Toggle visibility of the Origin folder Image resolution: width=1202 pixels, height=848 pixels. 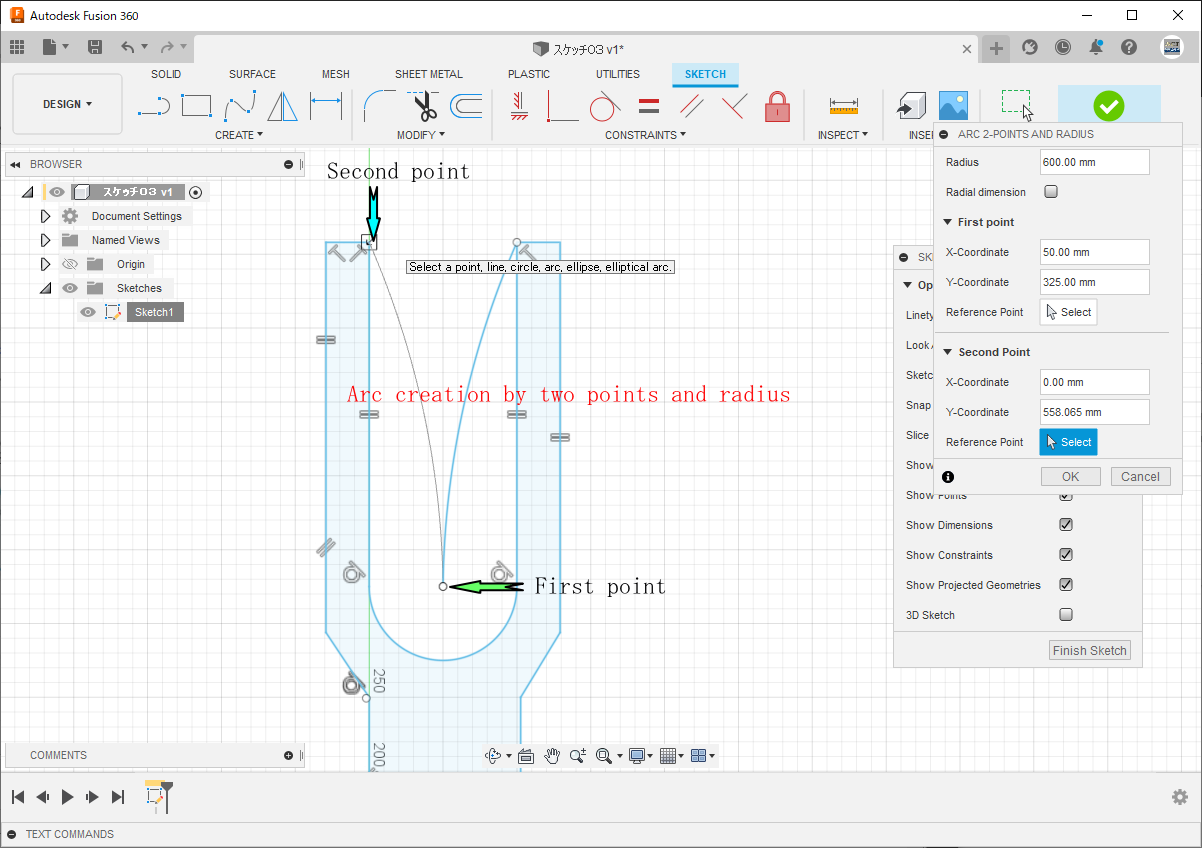[x=70, y=264]
